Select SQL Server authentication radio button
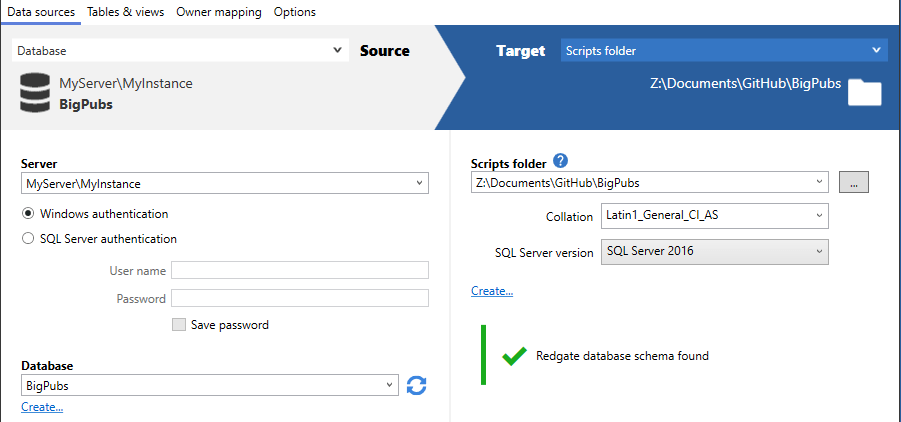This screenshot has width=901, height=422. coord(28,239)
